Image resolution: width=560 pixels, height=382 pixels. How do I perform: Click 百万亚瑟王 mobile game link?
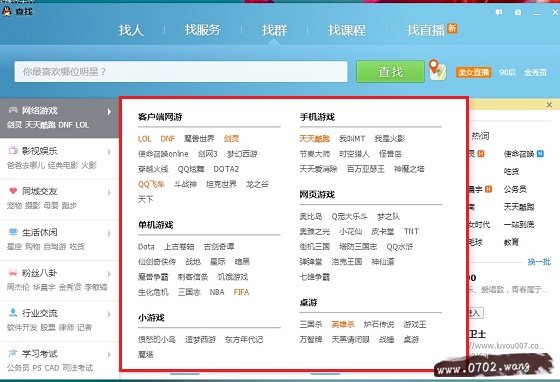(365, 169)
